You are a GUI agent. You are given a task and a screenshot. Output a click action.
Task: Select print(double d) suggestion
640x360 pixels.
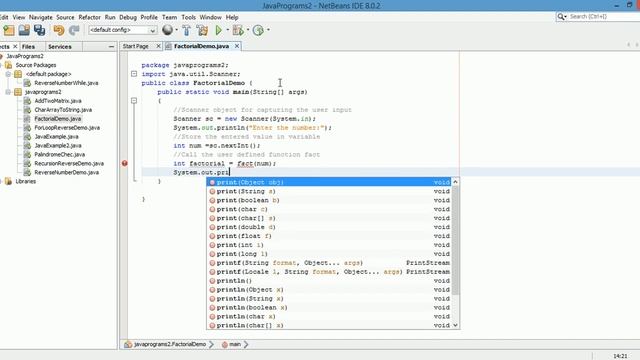(x=329, y=227)
